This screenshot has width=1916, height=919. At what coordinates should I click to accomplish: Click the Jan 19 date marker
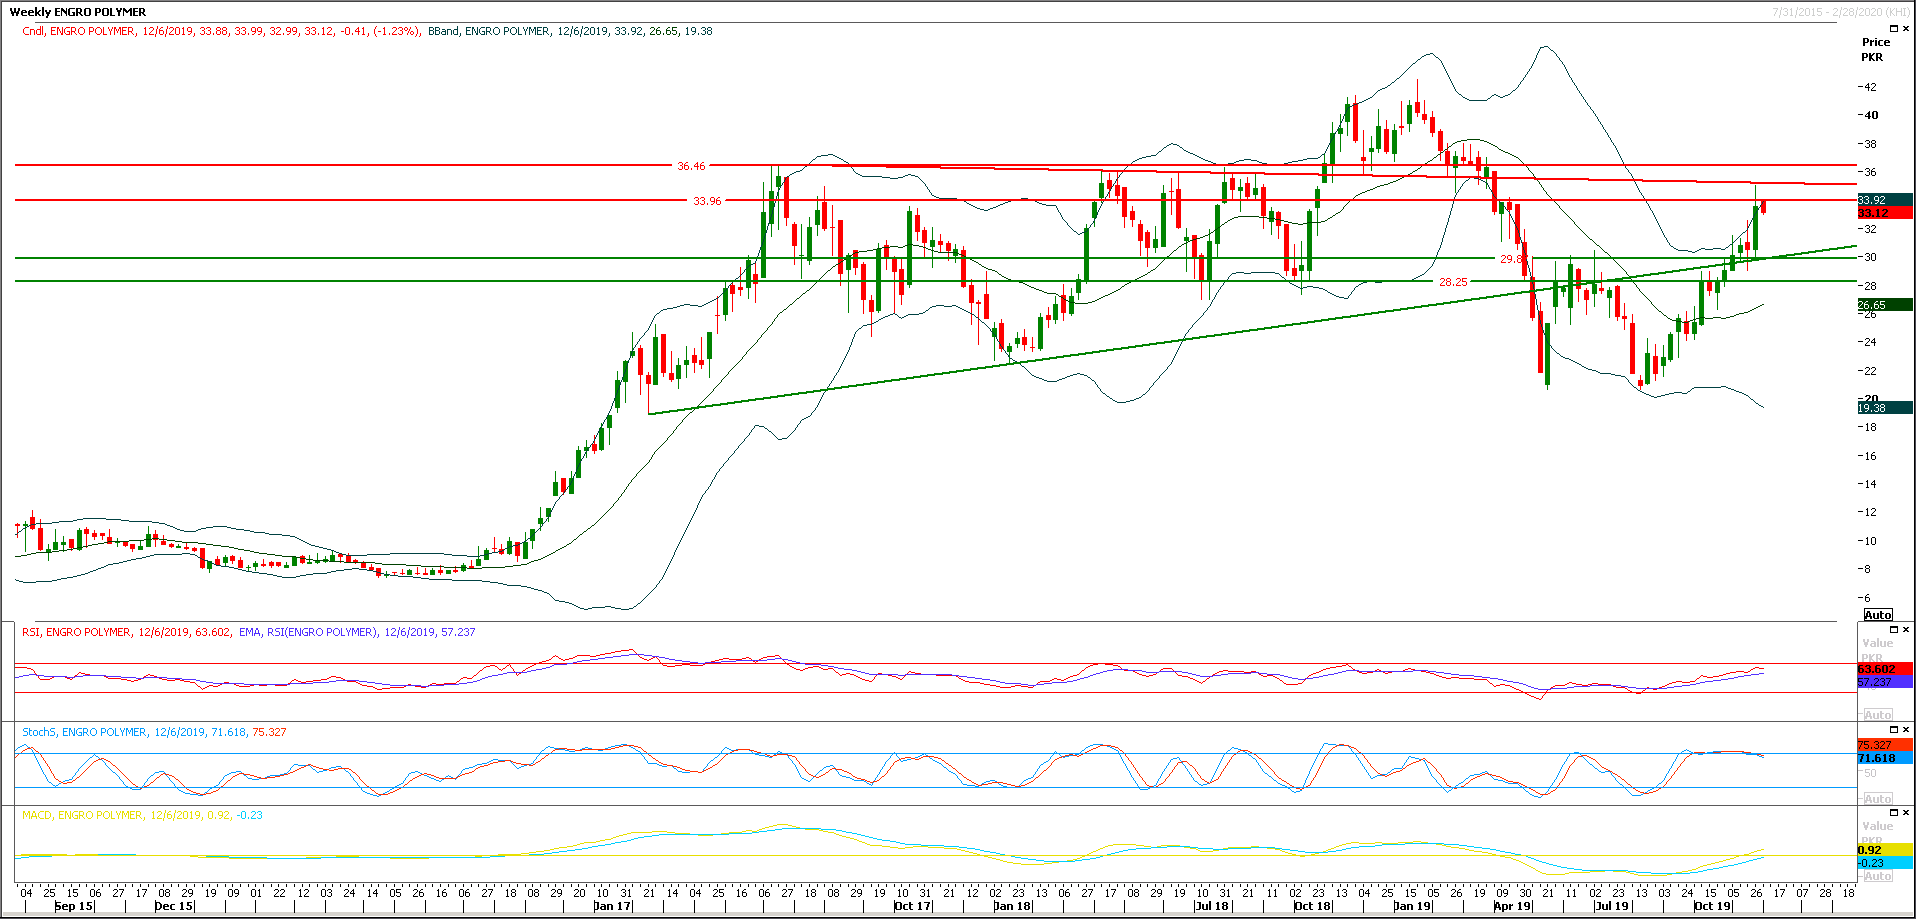coord(1413,906)
